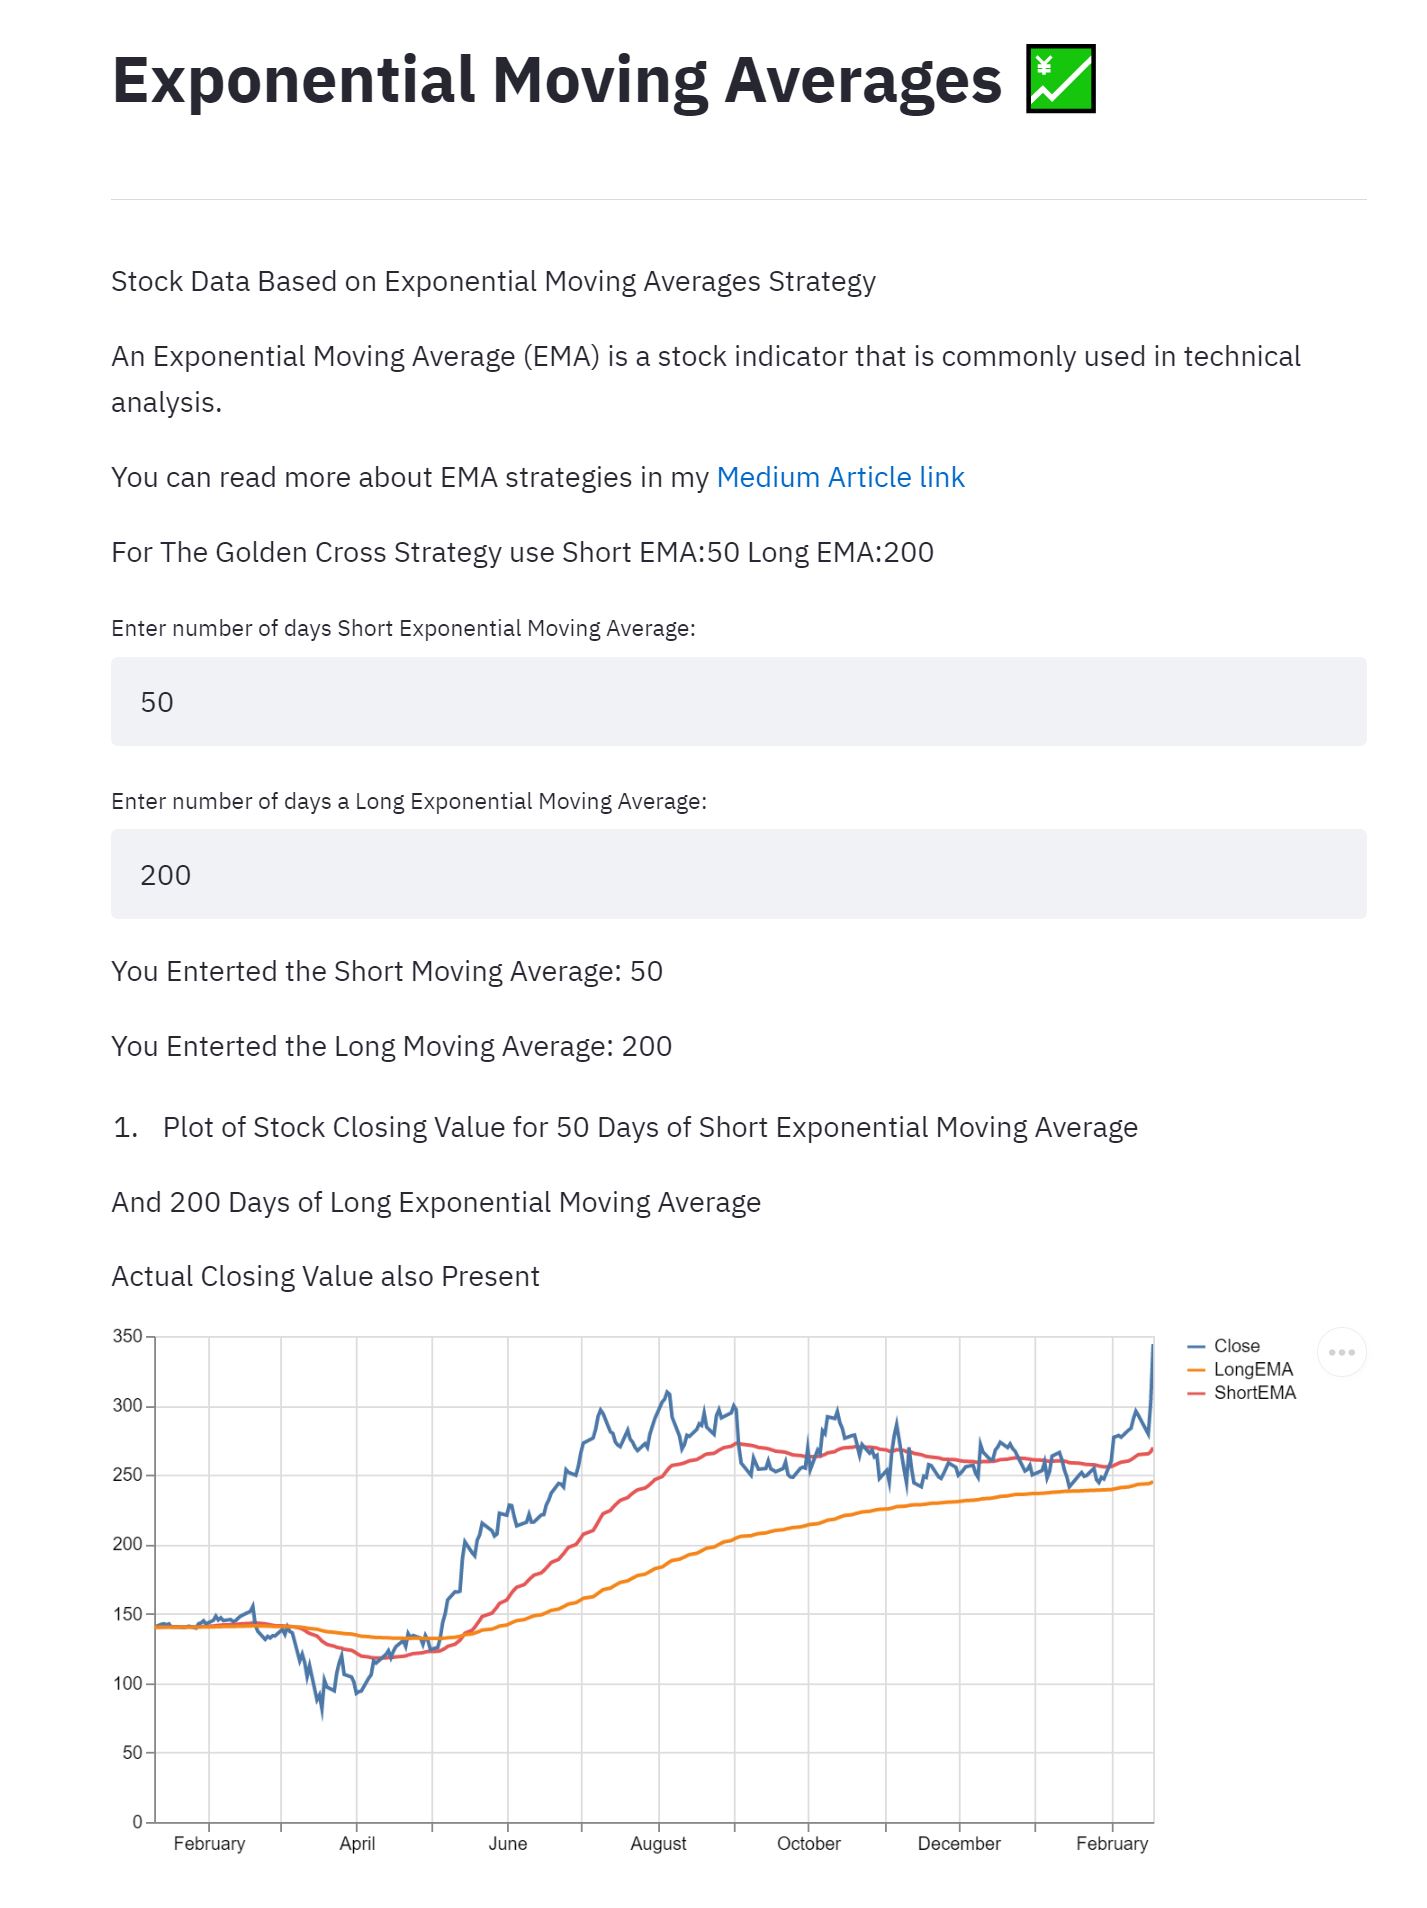Open the Medium Article link
The width and height of the screenshot is (1427, 1908).
[839, 477]
